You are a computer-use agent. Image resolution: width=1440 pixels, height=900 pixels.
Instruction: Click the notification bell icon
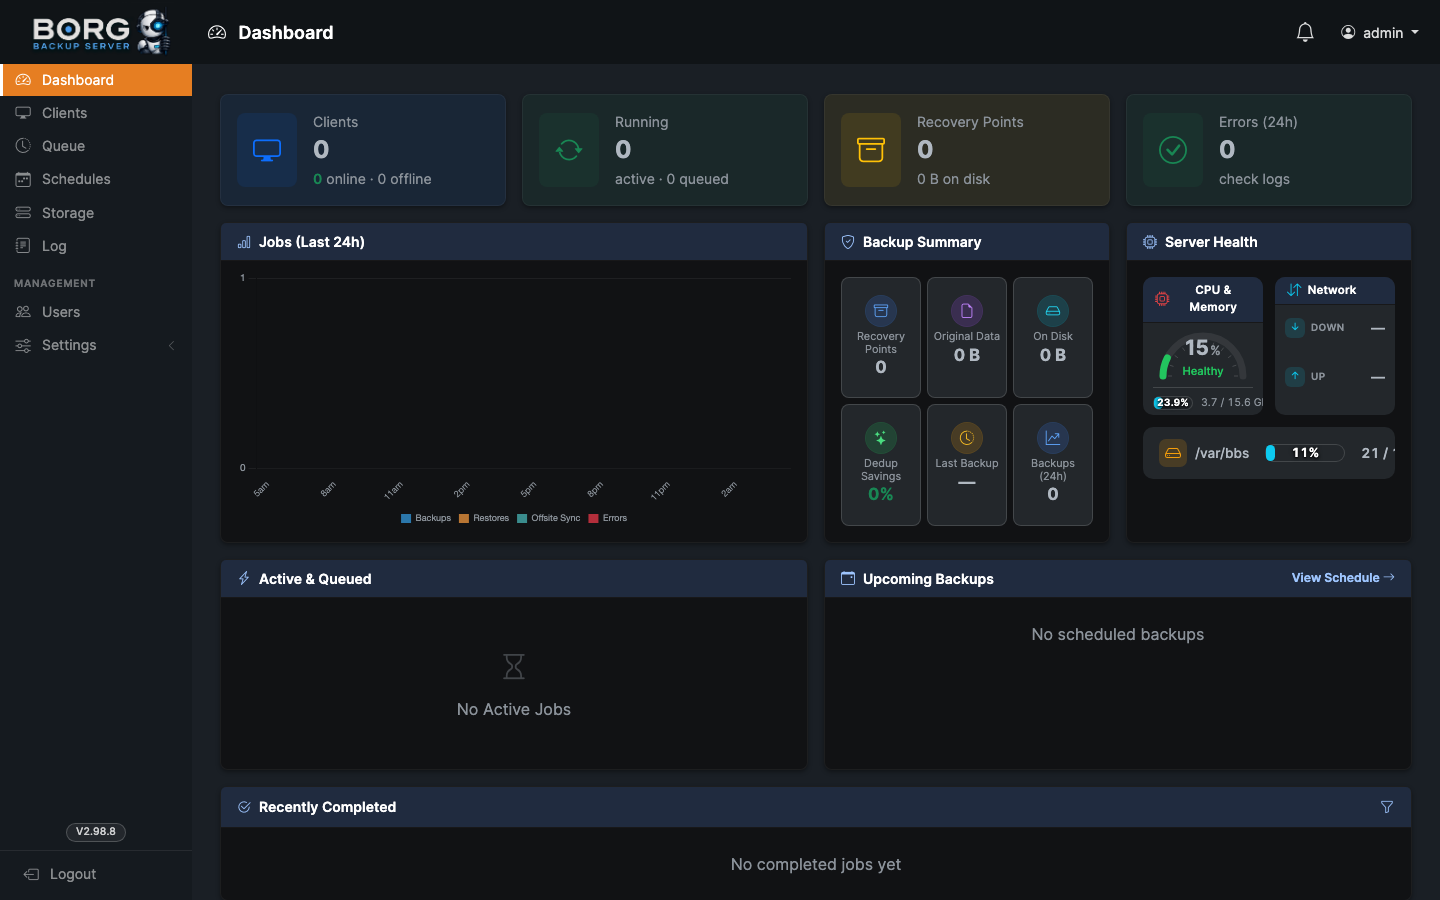[x=1305, y=32]
